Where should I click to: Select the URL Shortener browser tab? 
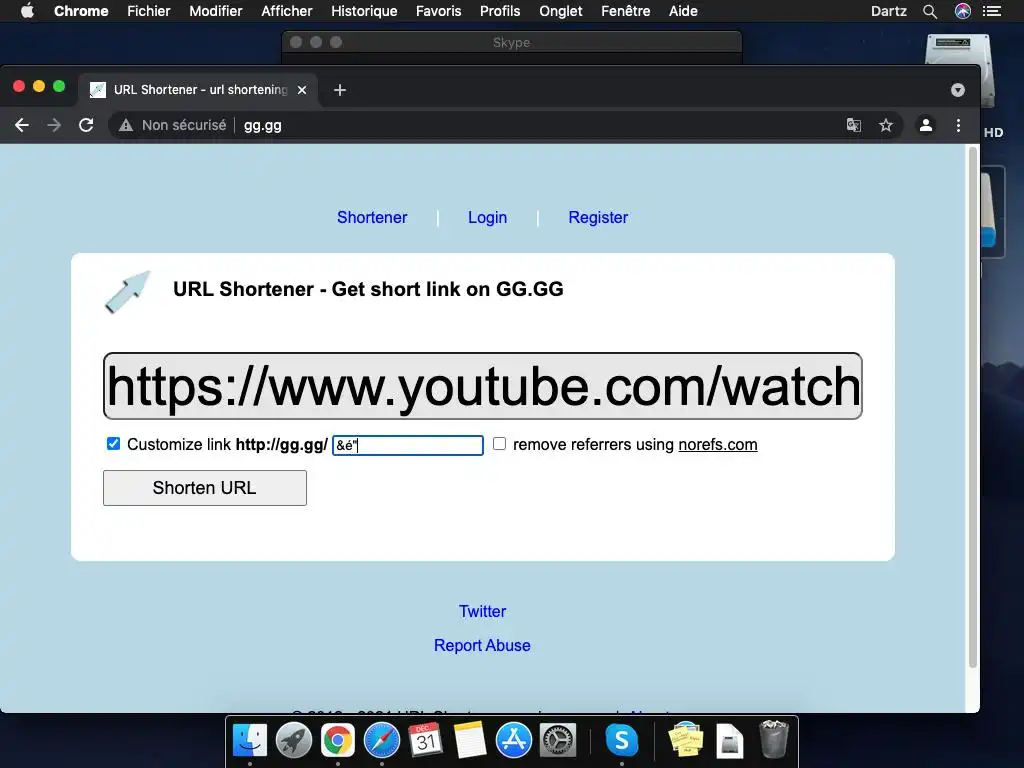point(199,89)
